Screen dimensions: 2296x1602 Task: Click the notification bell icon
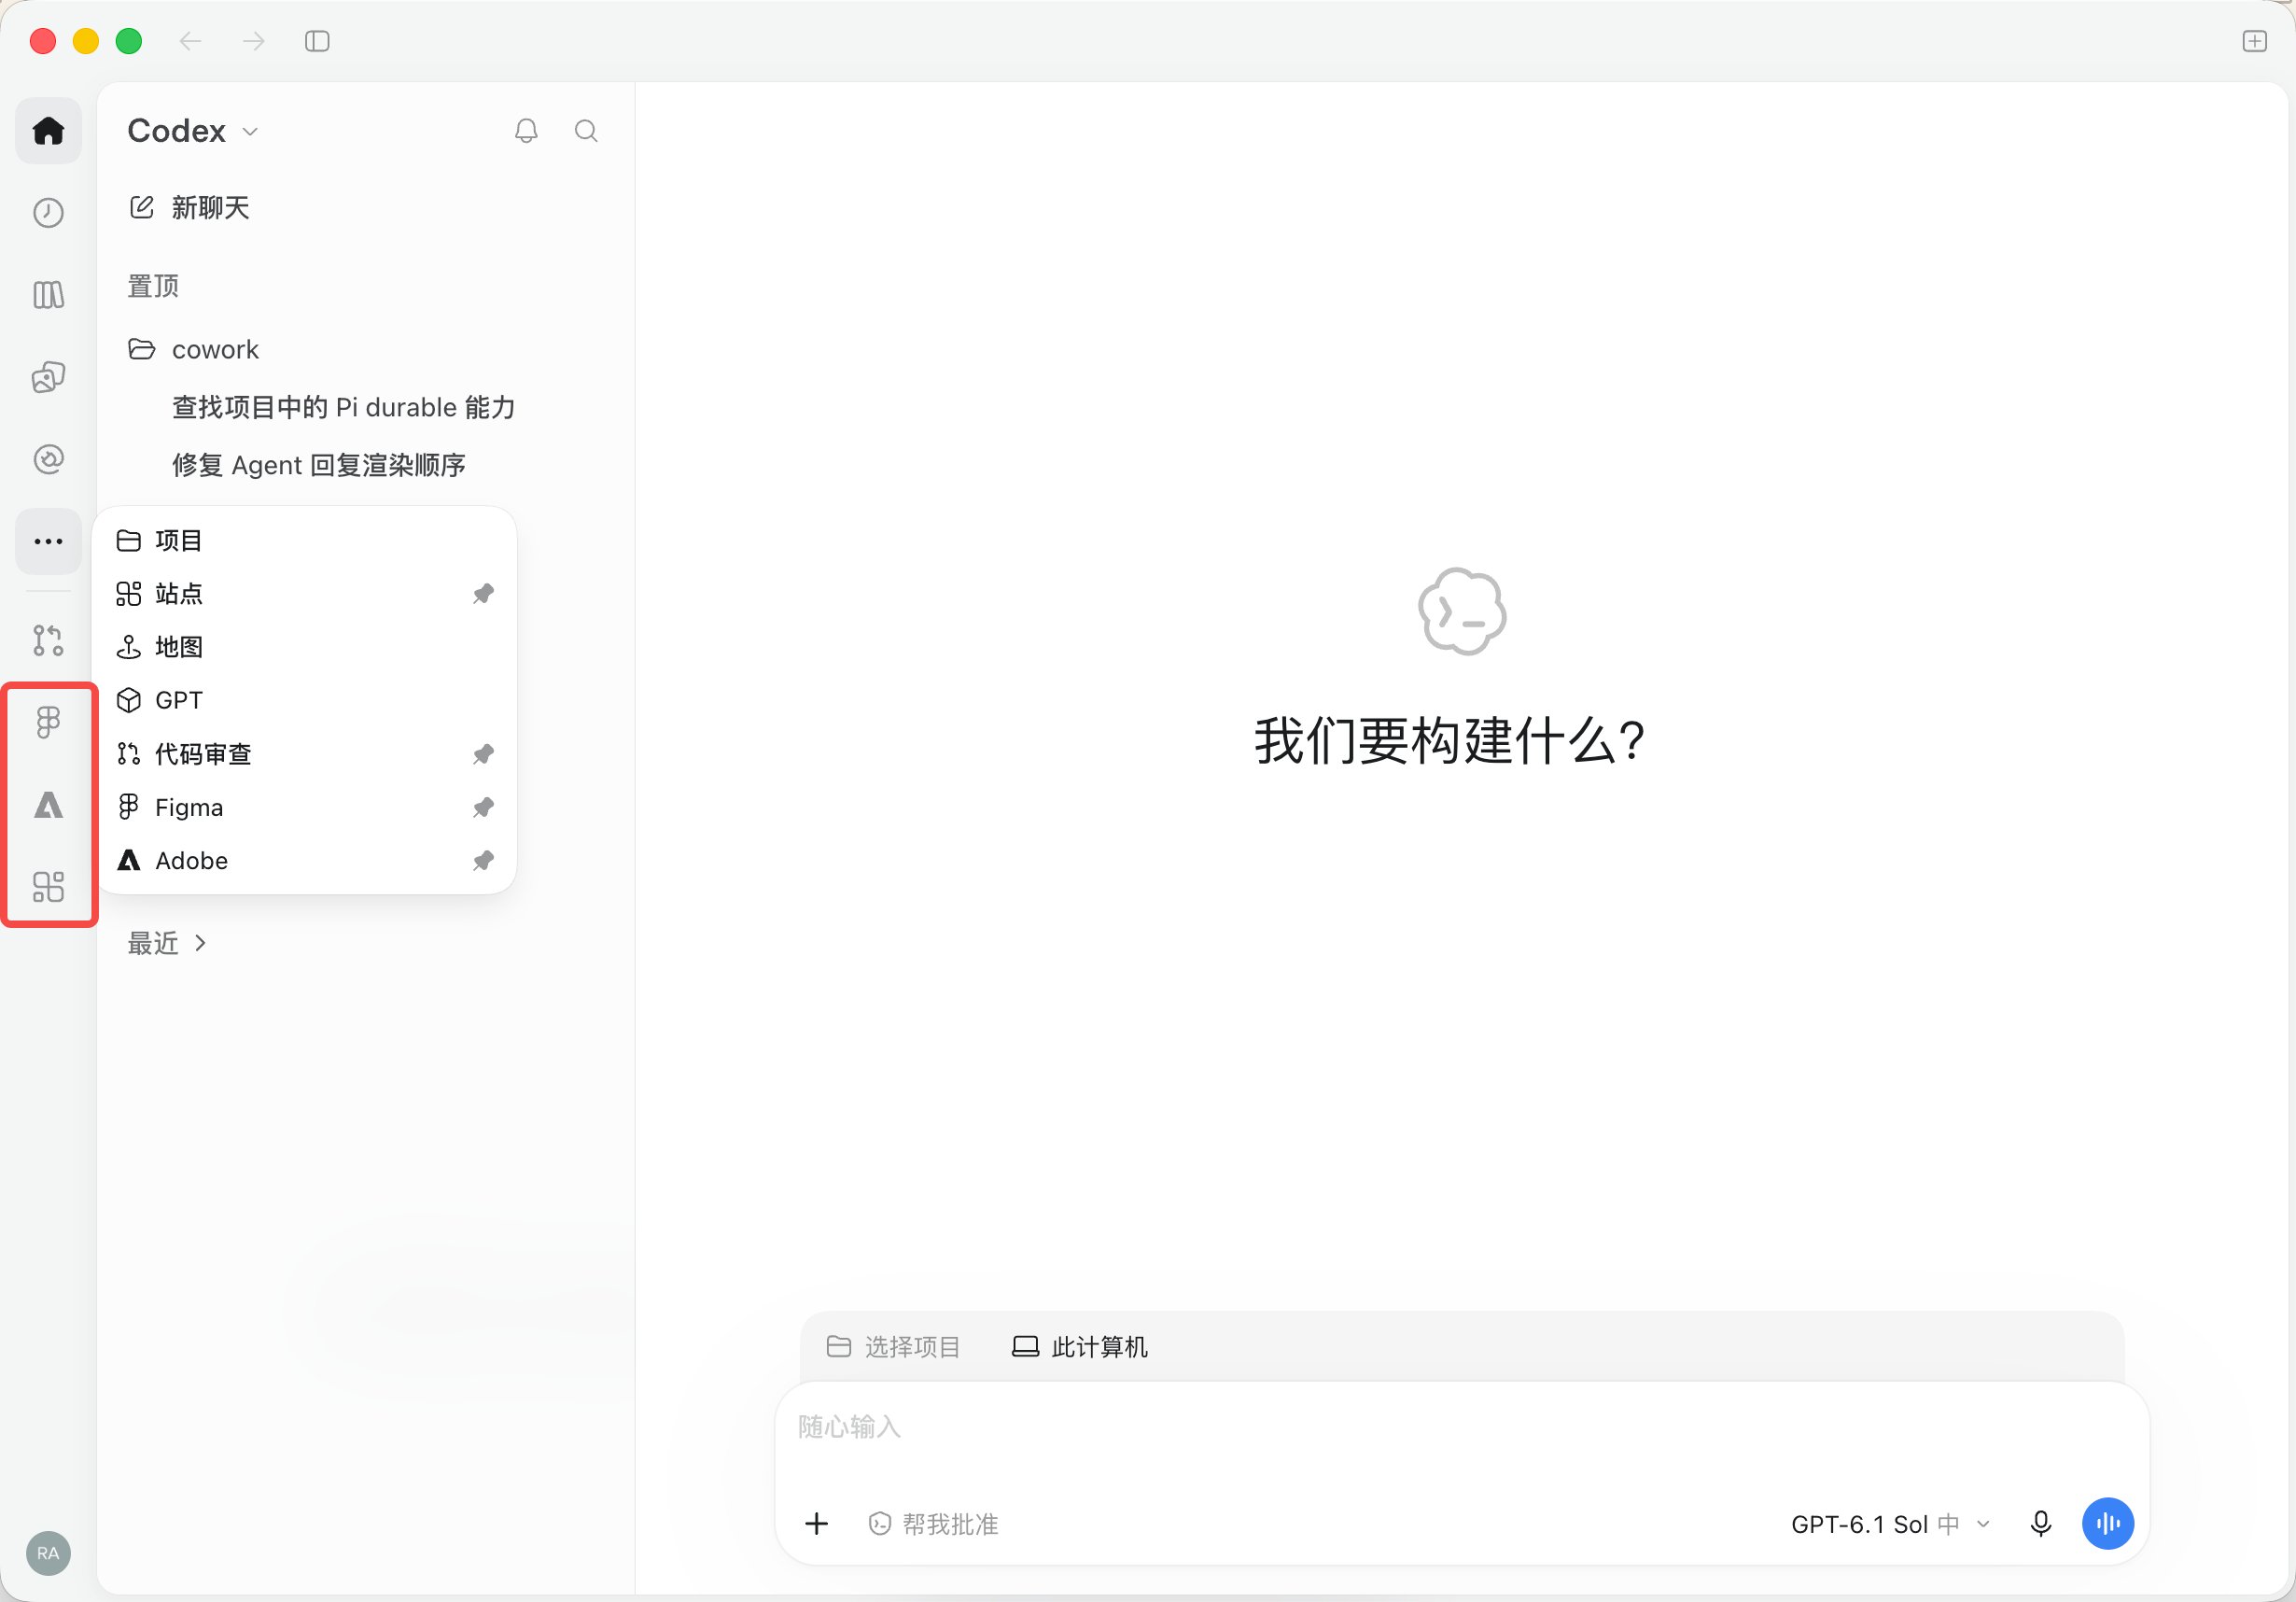526,131
